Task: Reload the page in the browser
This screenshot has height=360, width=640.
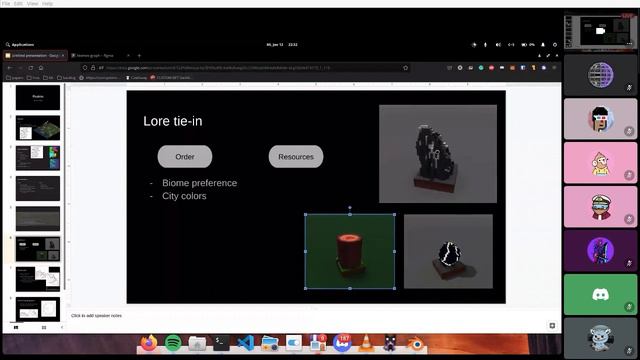Action: pyautogui.click(x=31, y=68)
